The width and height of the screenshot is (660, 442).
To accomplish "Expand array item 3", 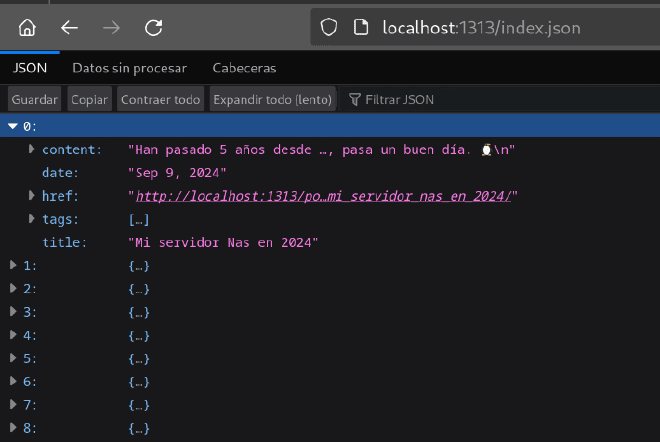I will 13,312.
